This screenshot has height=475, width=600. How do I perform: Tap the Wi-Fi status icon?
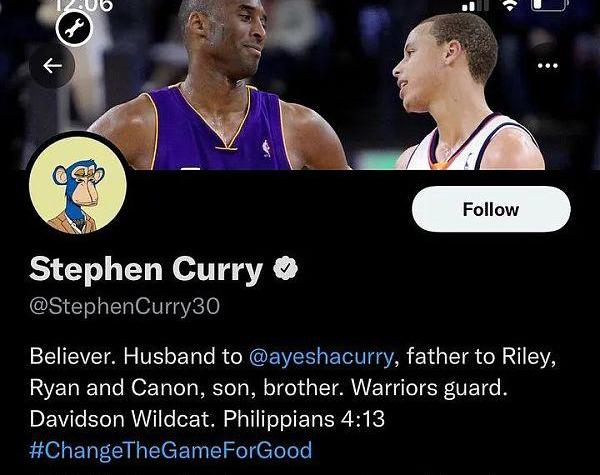[x=510, y=5]
